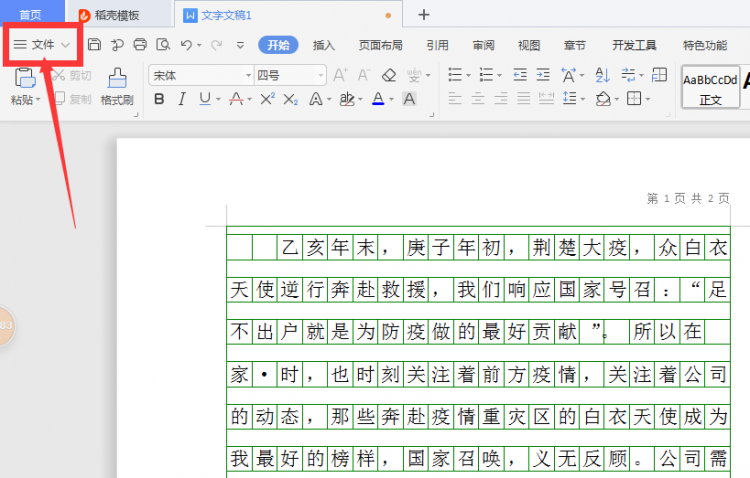
Task: Open the 引用 ribbon tab
Action: [438, 45]
